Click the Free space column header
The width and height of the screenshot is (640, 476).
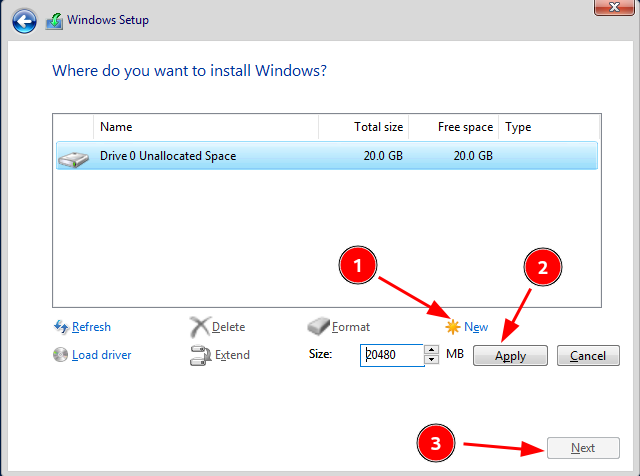453,127
